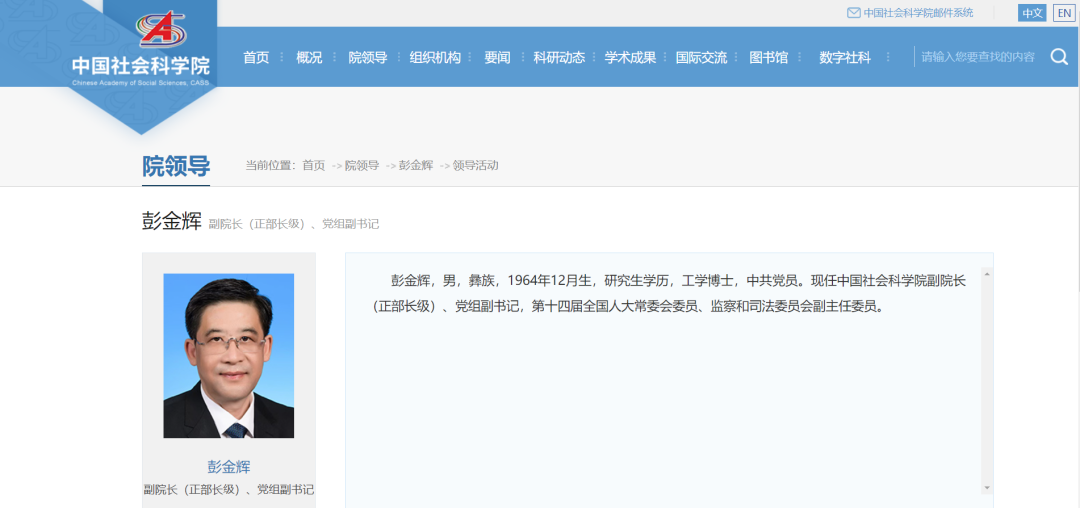Screen dimensions: 1080x508
Task: Click the 首页 breadcrumb link
Action: click(313, 165)
